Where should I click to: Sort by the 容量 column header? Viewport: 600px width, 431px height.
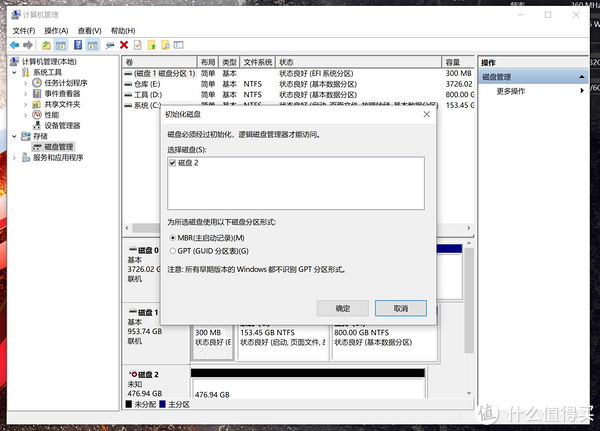click(458, 62)
